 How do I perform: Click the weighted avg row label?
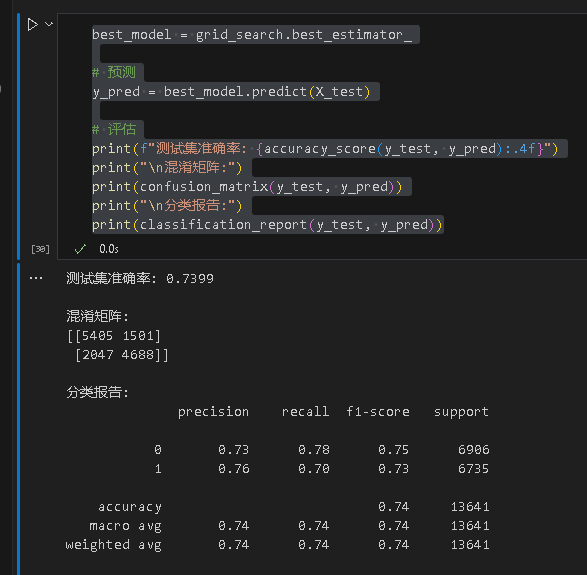(113, 545)
